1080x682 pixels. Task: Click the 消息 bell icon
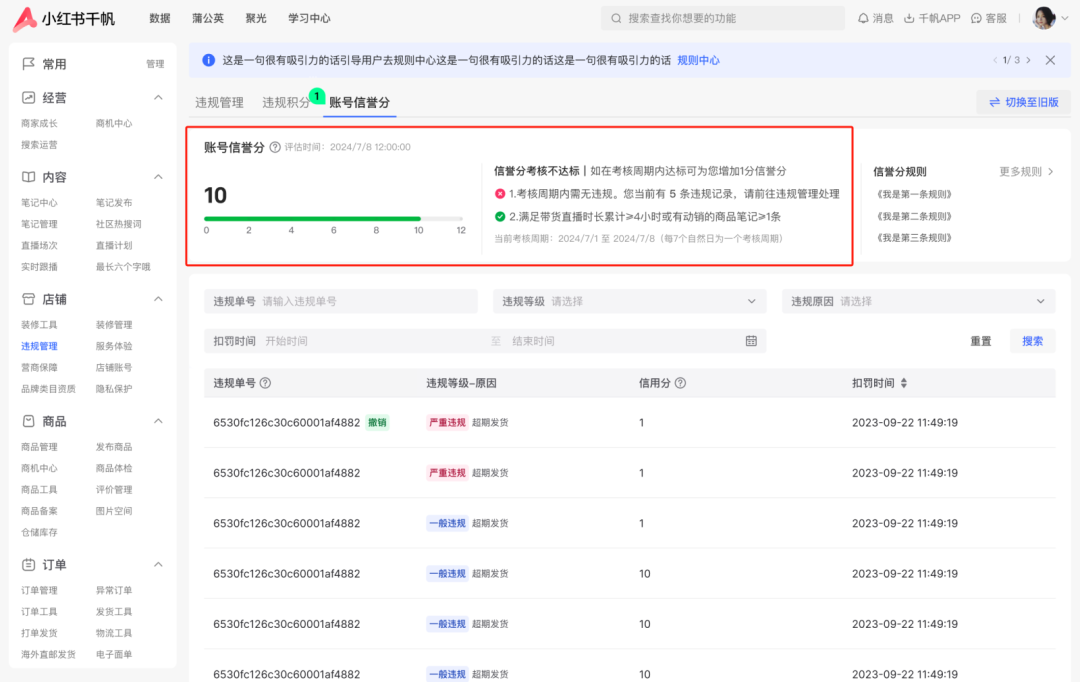(862, 17)
